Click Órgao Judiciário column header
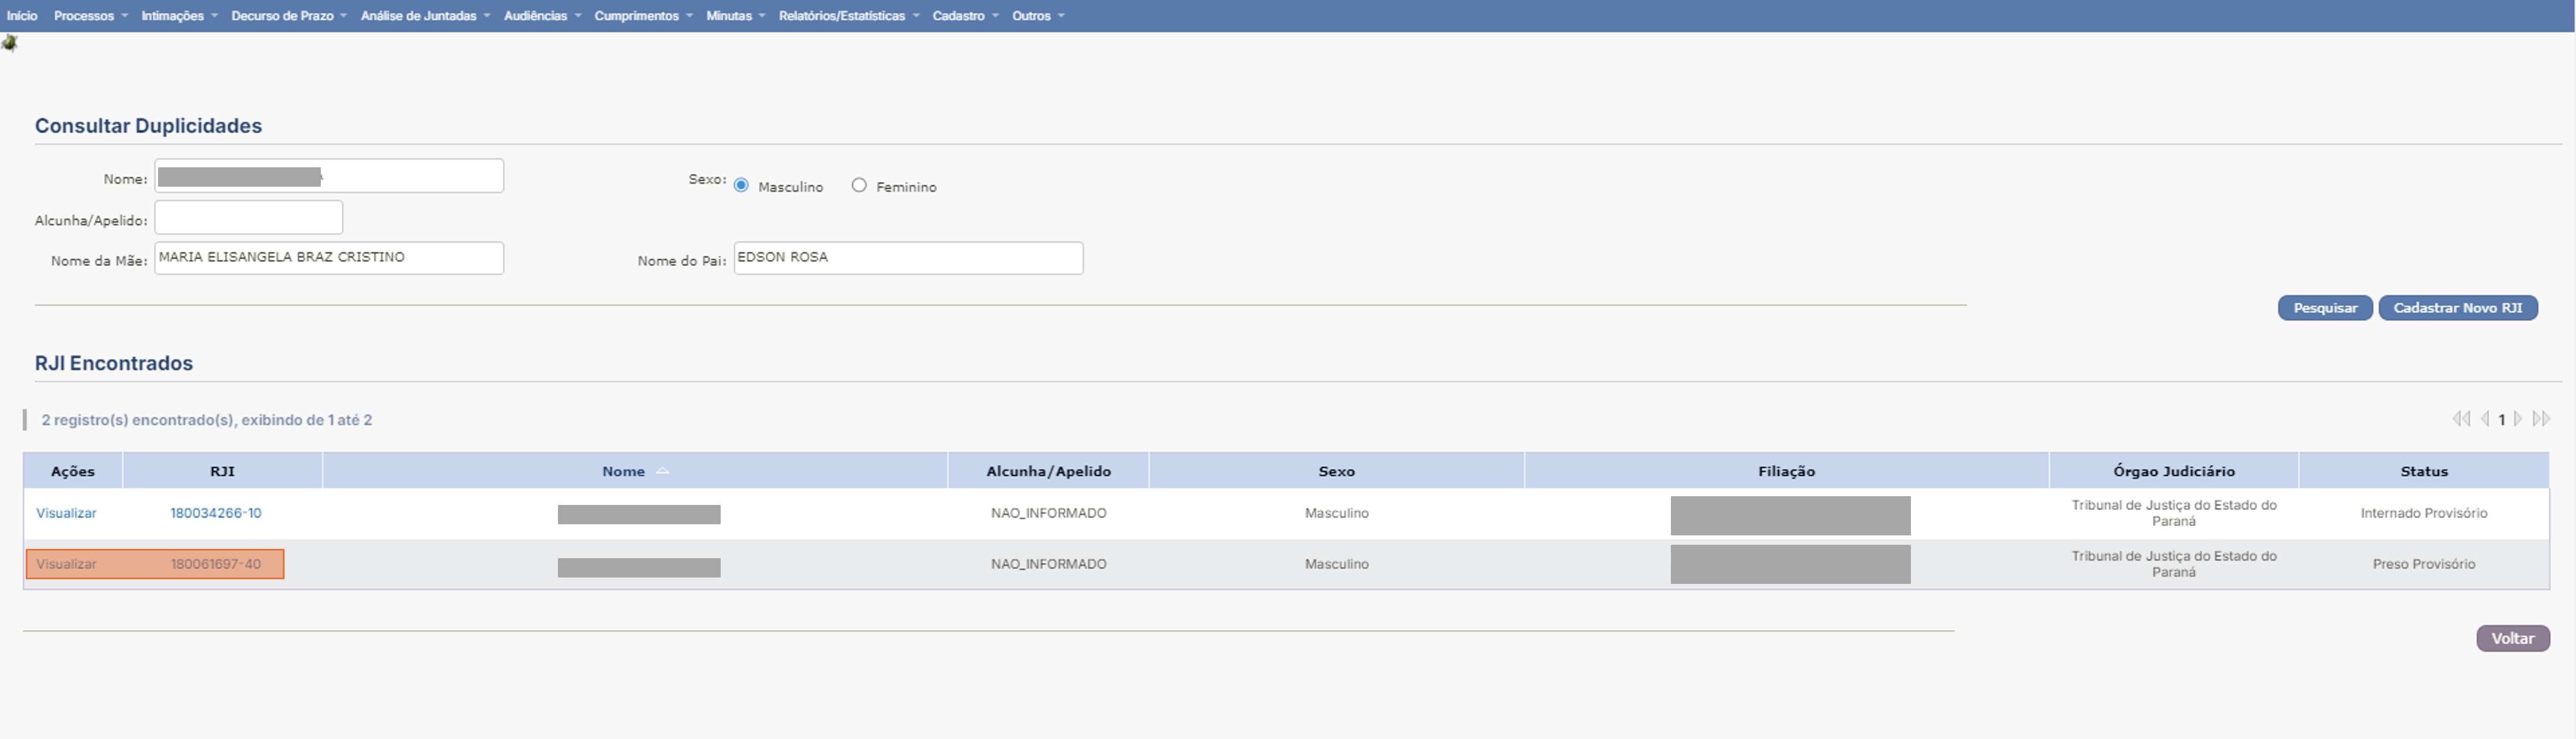Viewport: 2576px width, 739px height. [x=2174, y=471]
